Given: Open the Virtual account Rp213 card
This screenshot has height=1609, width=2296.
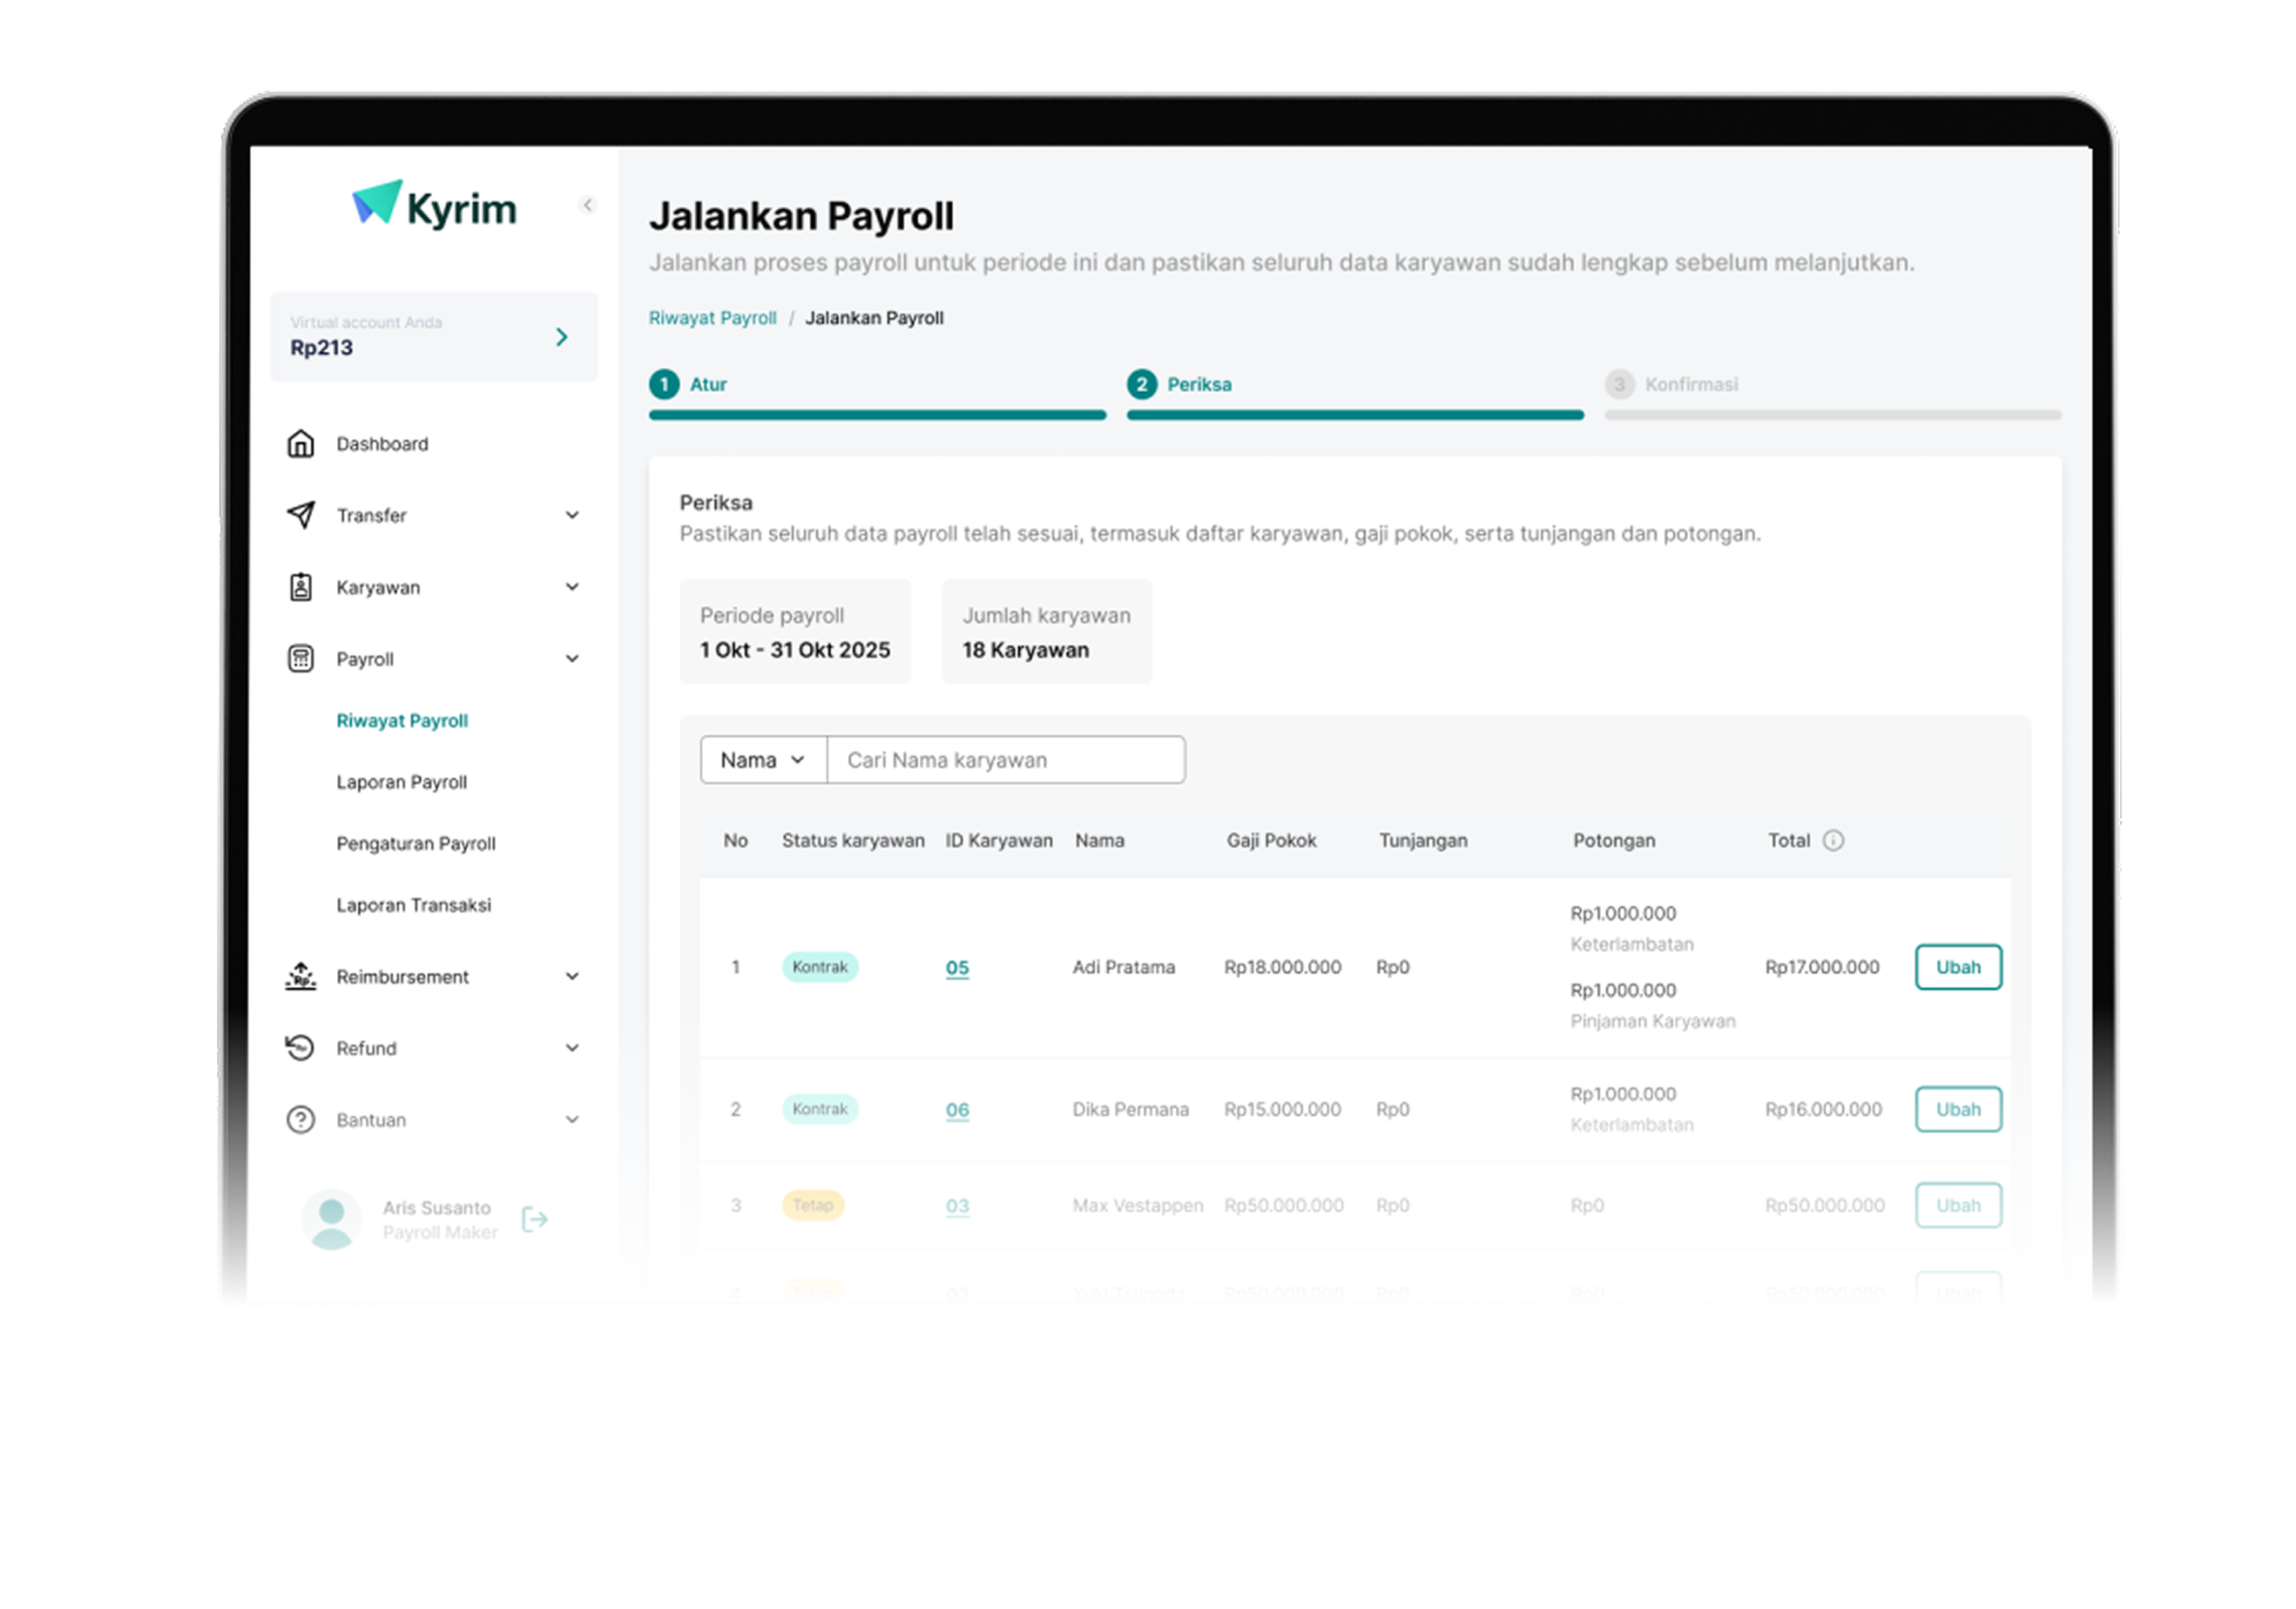Looking at the screenshot, I should pos(433,337).
